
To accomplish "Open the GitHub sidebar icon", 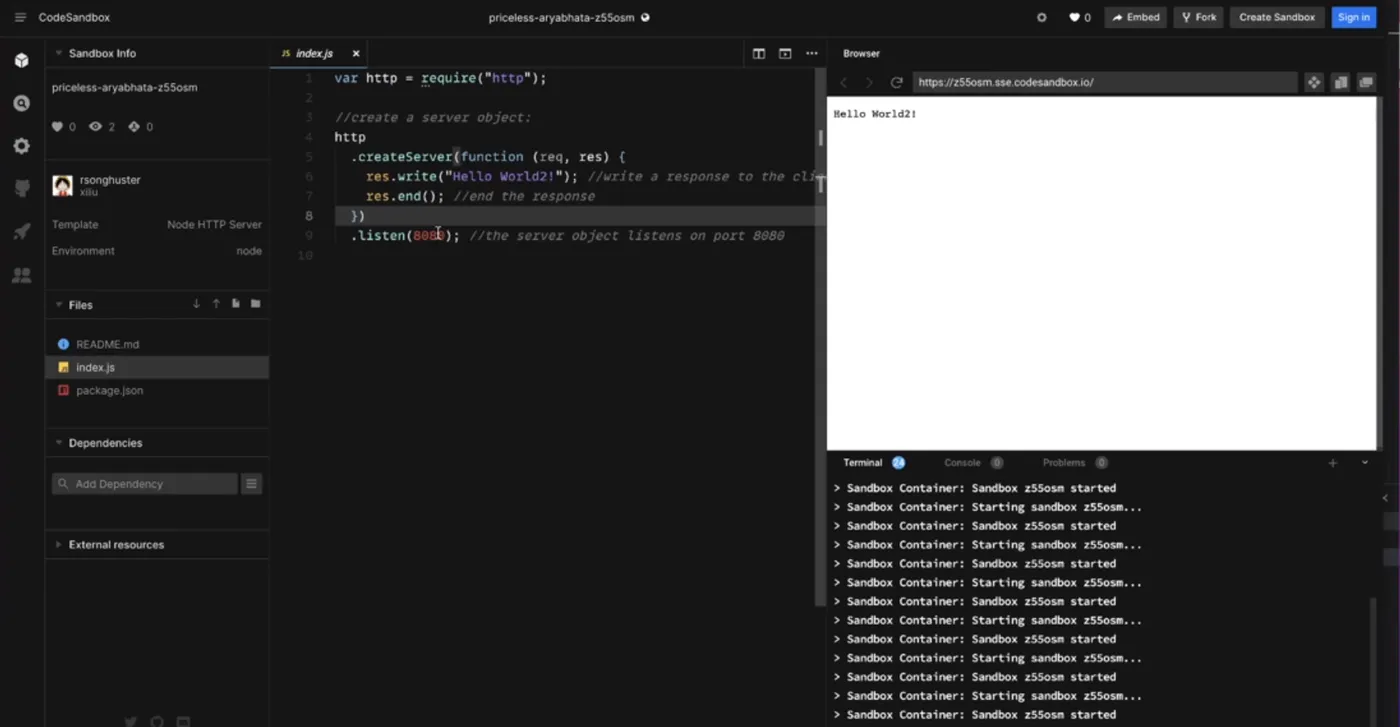I will tap(21, 189).
